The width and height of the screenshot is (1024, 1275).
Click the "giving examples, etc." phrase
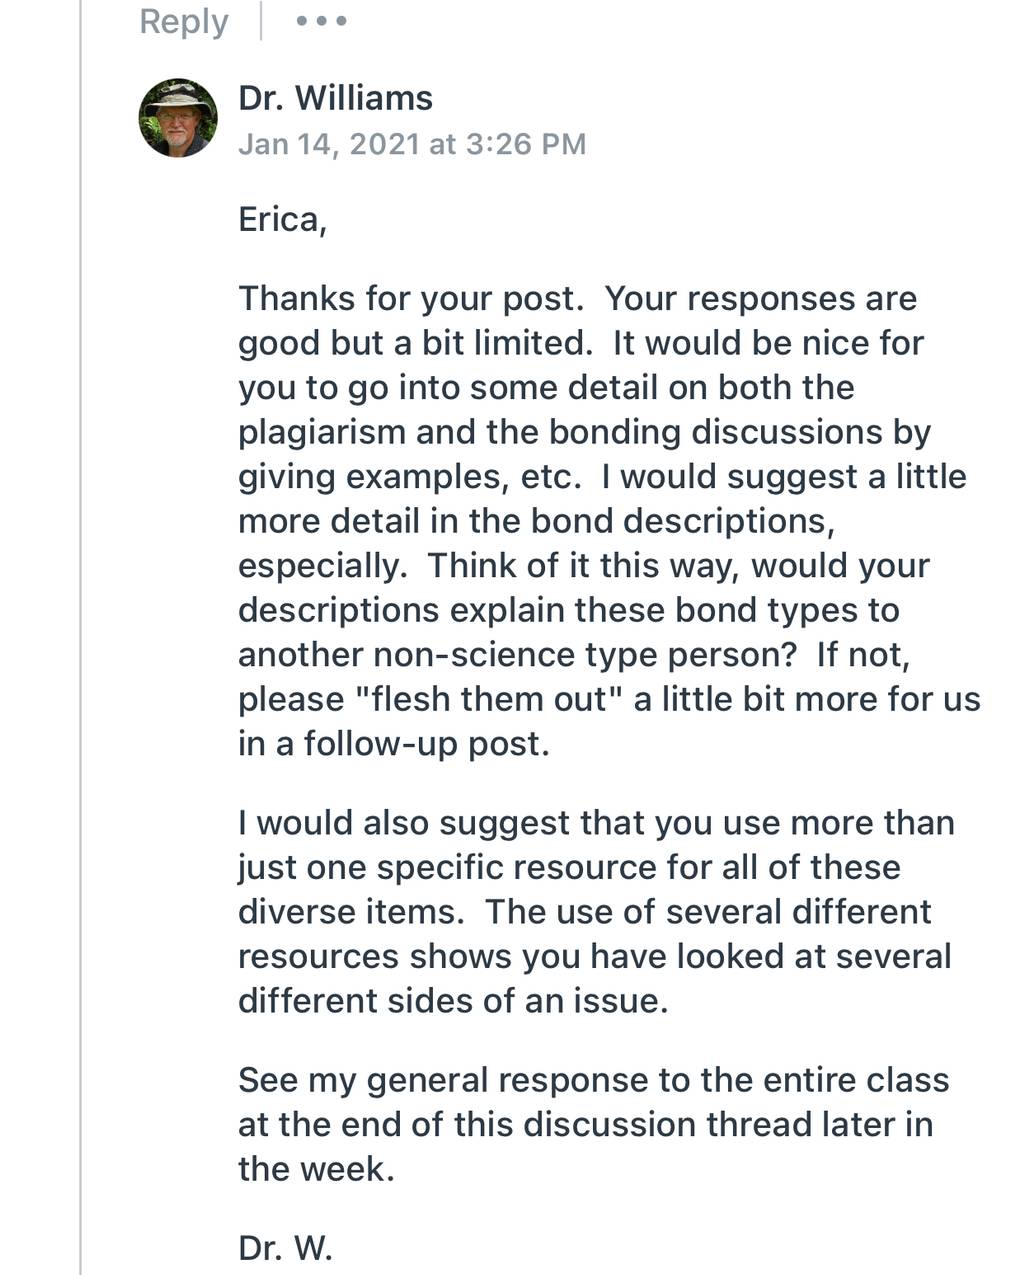point(410,477)
